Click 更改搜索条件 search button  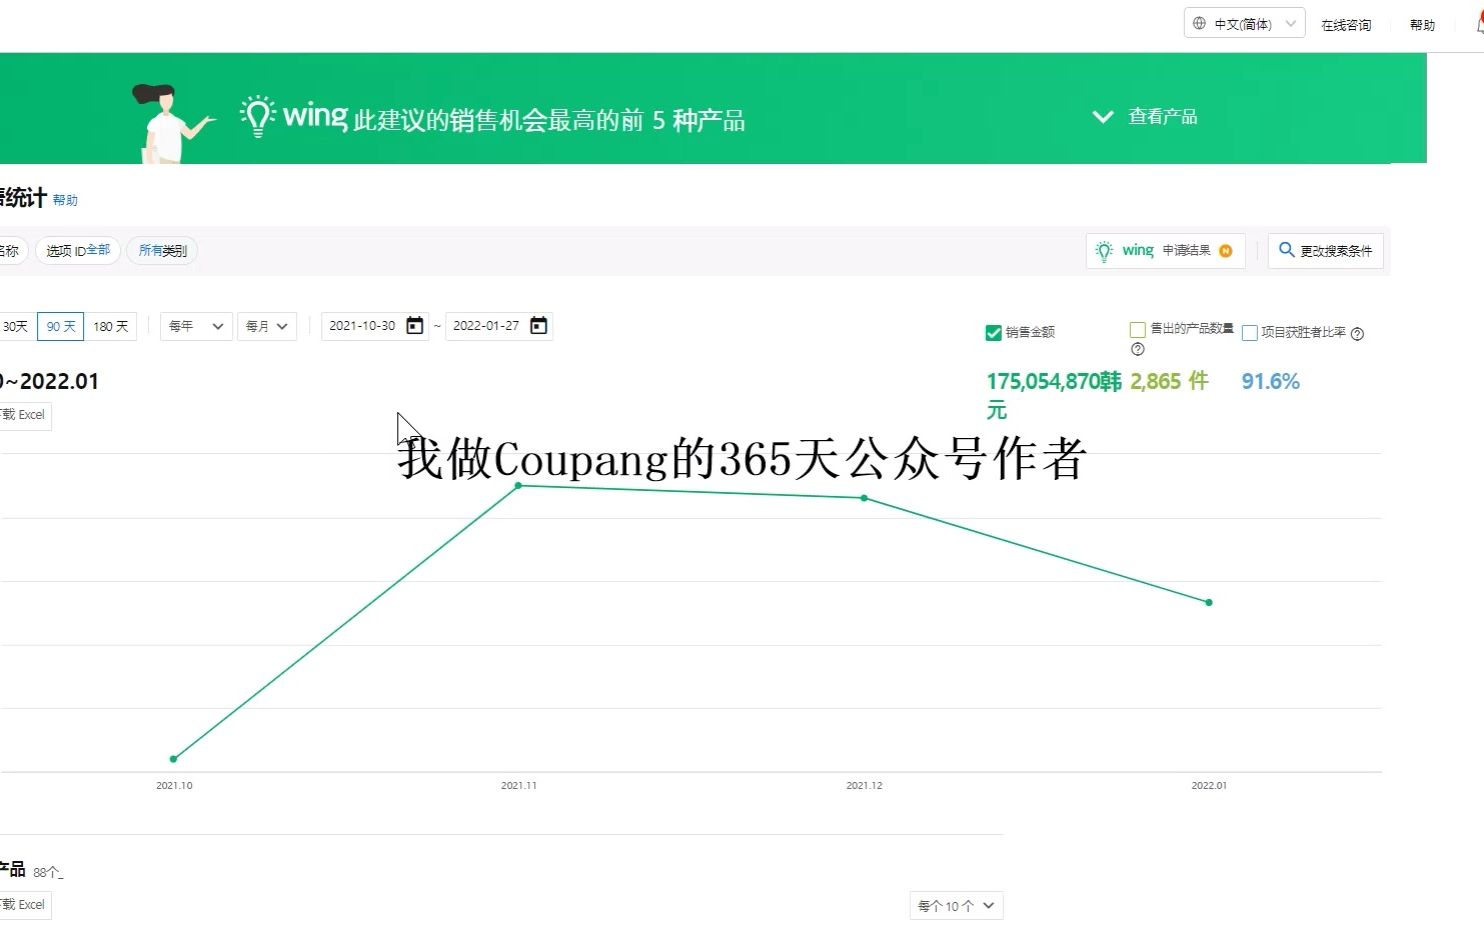click(1325, 251)
